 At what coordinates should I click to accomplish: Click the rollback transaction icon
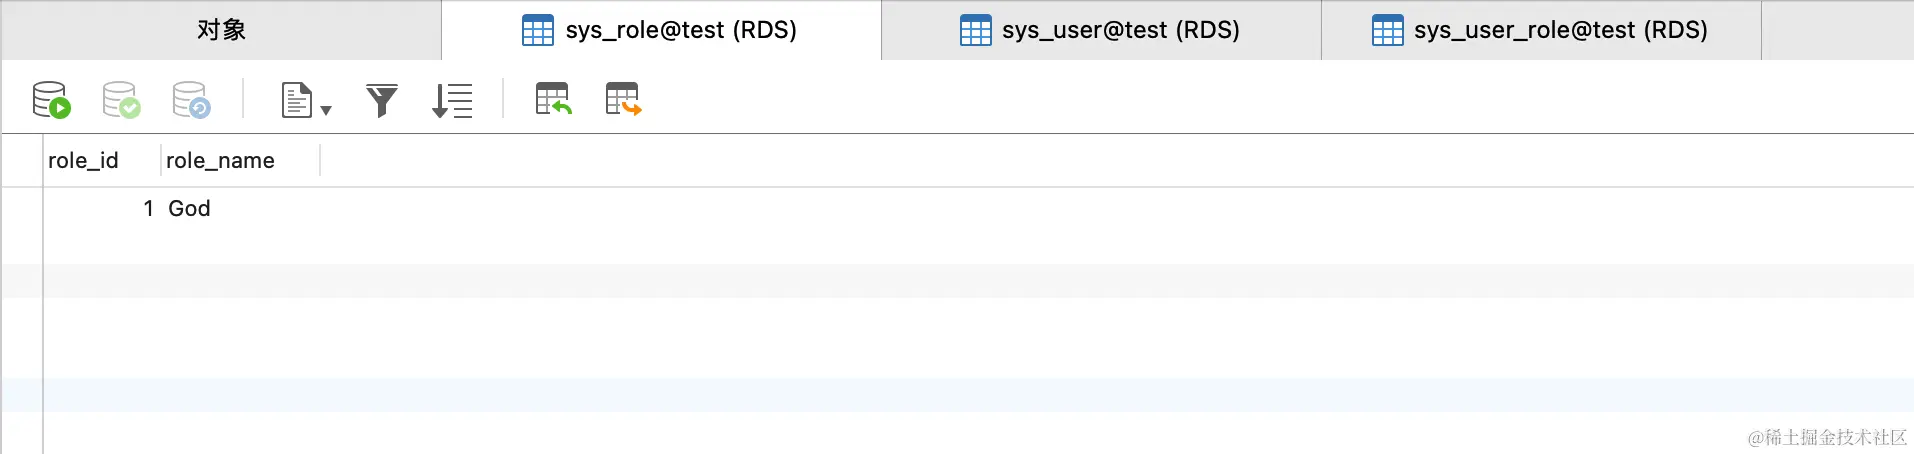point(191,100)
